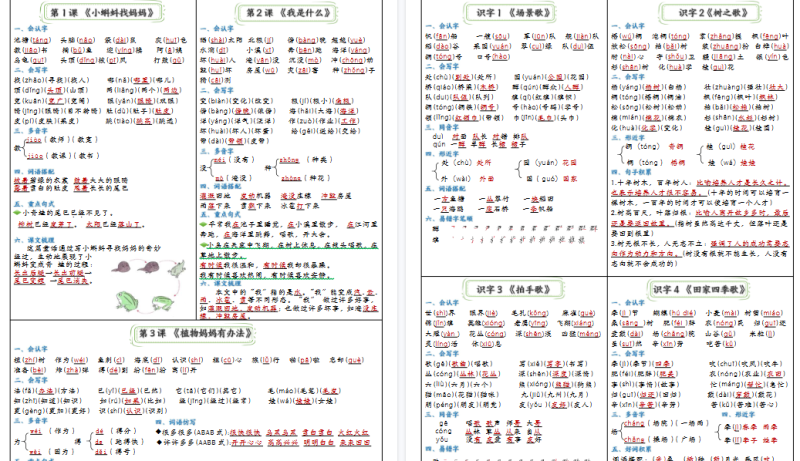Image resolution: width=800 pixels, height=461 pixels.
Task: Click the 识字4《田家四季歌》title banner
Action: [x=700, y=289]
